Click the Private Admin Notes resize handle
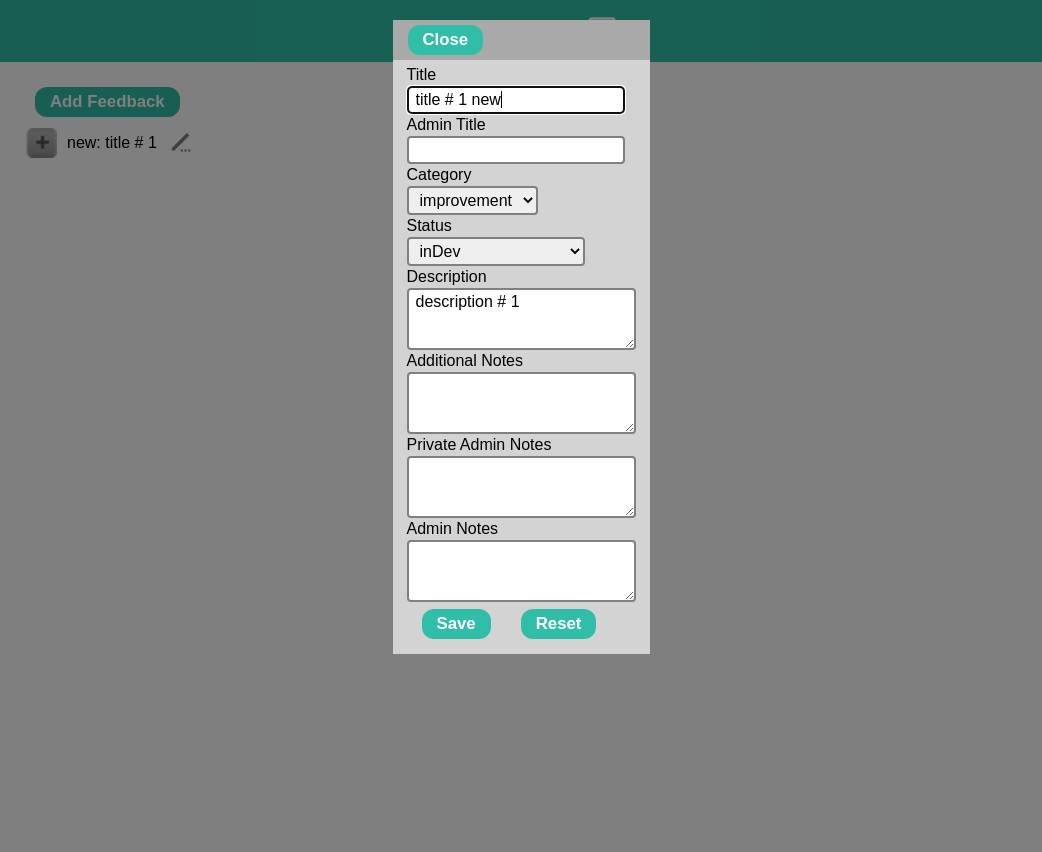Screen dimensions: 1042x852 pos(629,511)
